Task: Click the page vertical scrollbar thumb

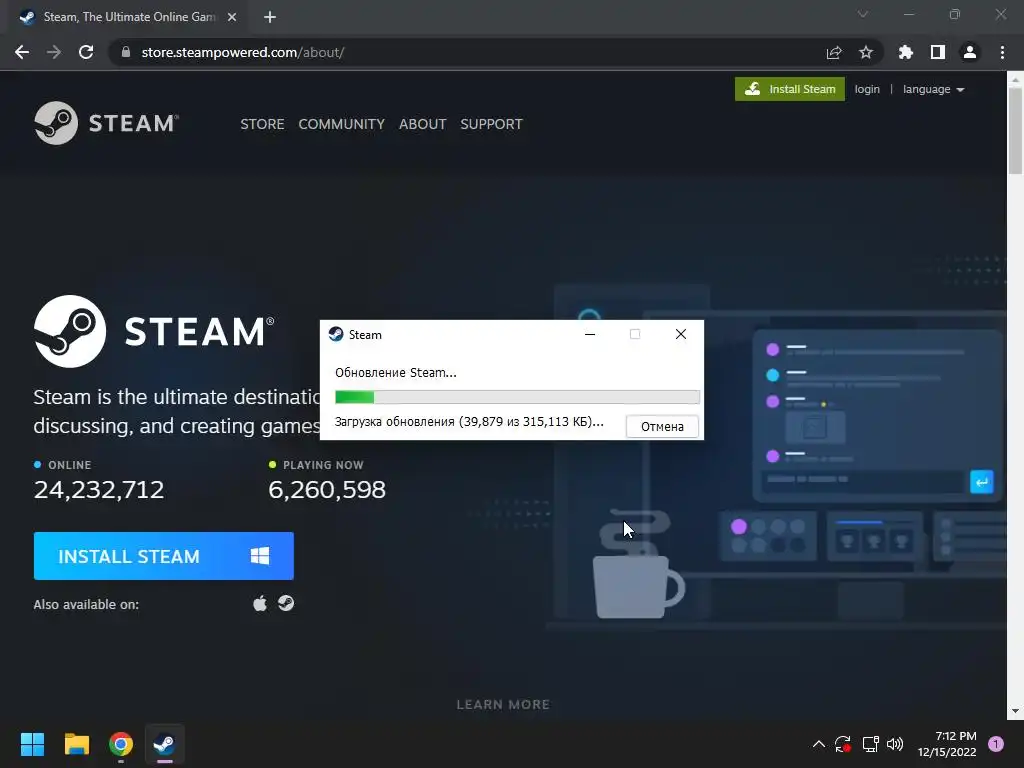Action: click(x=1015, y=131)
